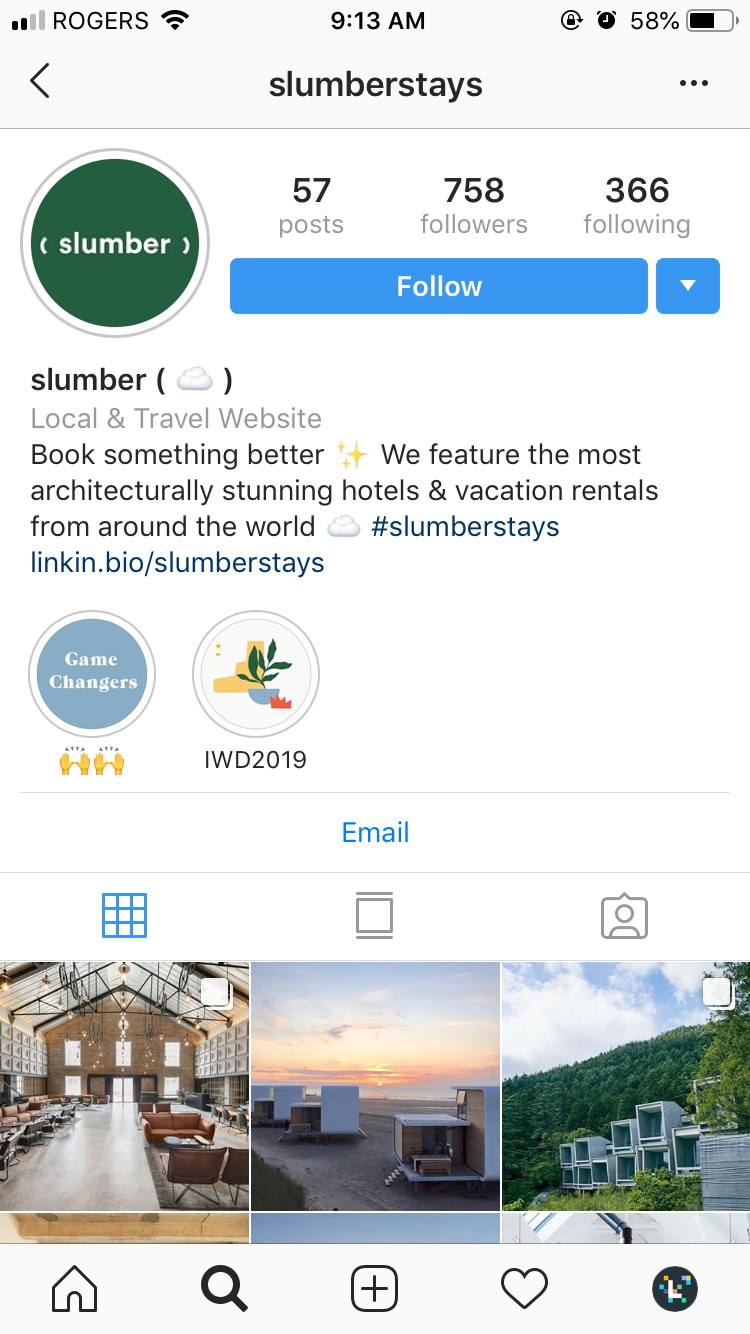Expand suggested accounts dropdown arrow
Image resolution: width=750 pixels, height=1334 pixels.
(688, 286)
